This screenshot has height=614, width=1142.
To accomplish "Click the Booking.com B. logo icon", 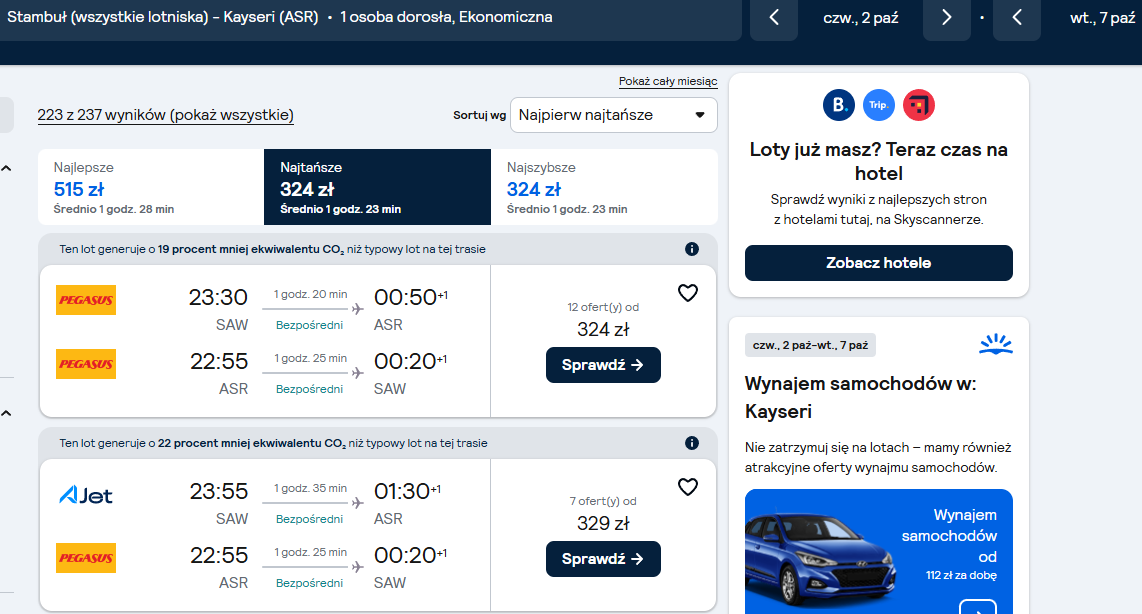I will 839,105.
